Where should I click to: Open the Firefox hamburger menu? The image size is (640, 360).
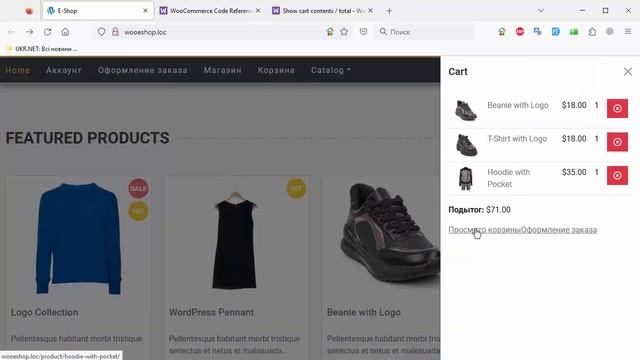pyautogui.click(x=628, y=31)
